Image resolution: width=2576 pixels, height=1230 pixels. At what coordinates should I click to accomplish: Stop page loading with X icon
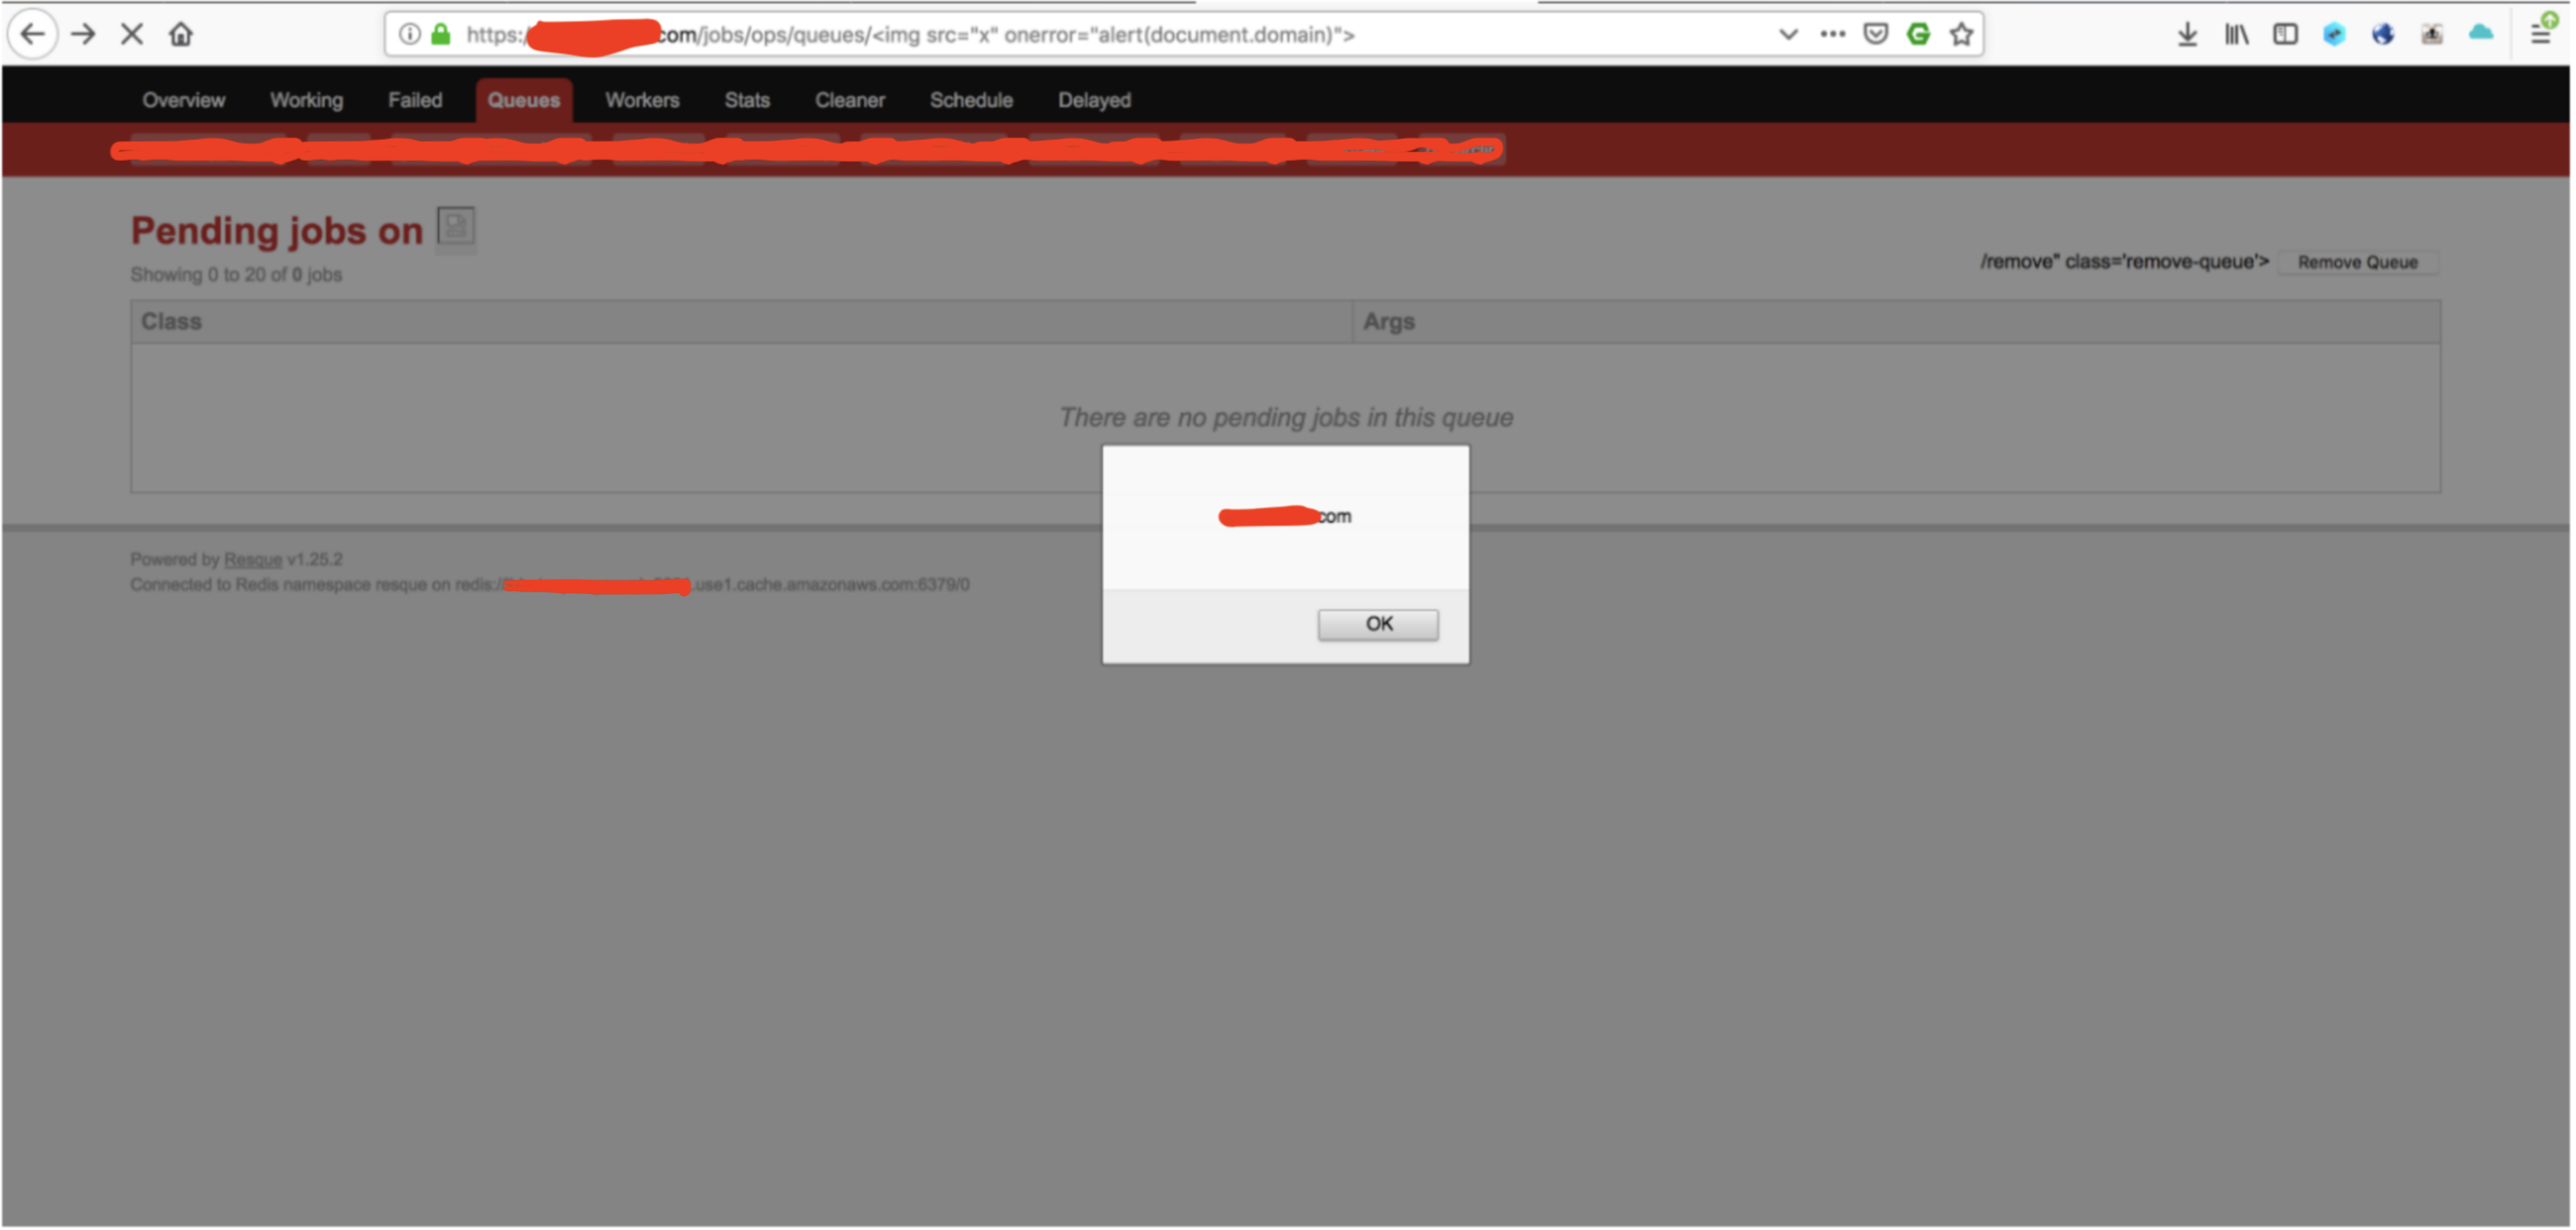click(x=132, y=35)
